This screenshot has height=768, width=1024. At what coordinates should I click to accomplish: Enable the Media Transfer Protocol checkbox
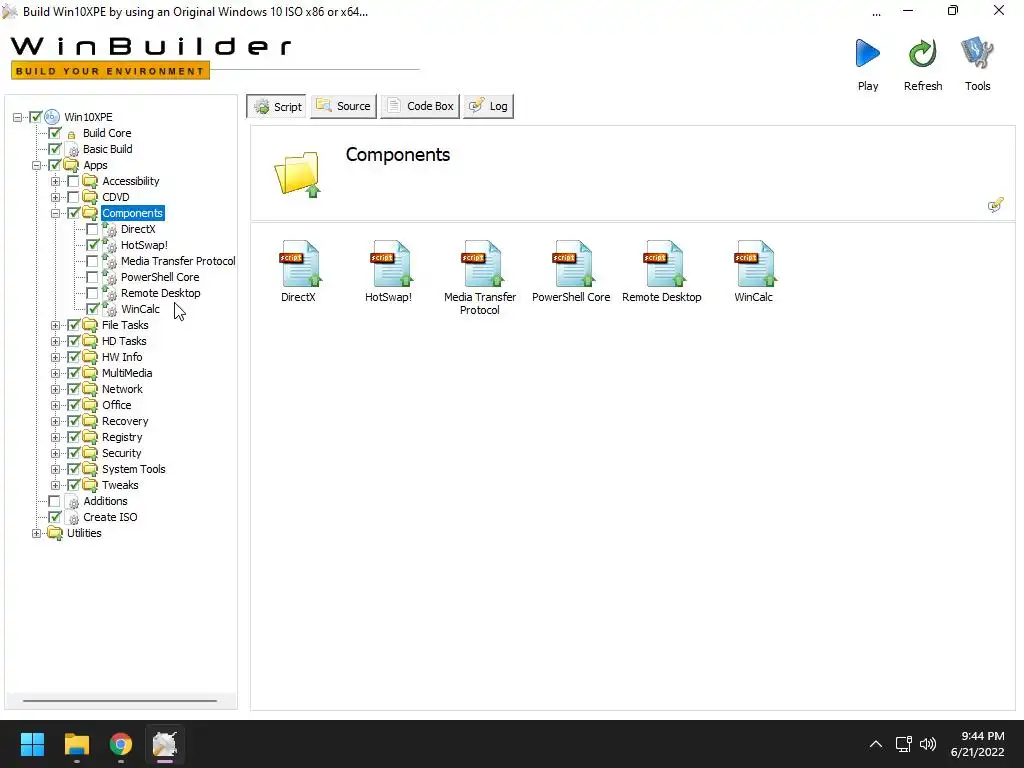(93, 261)
